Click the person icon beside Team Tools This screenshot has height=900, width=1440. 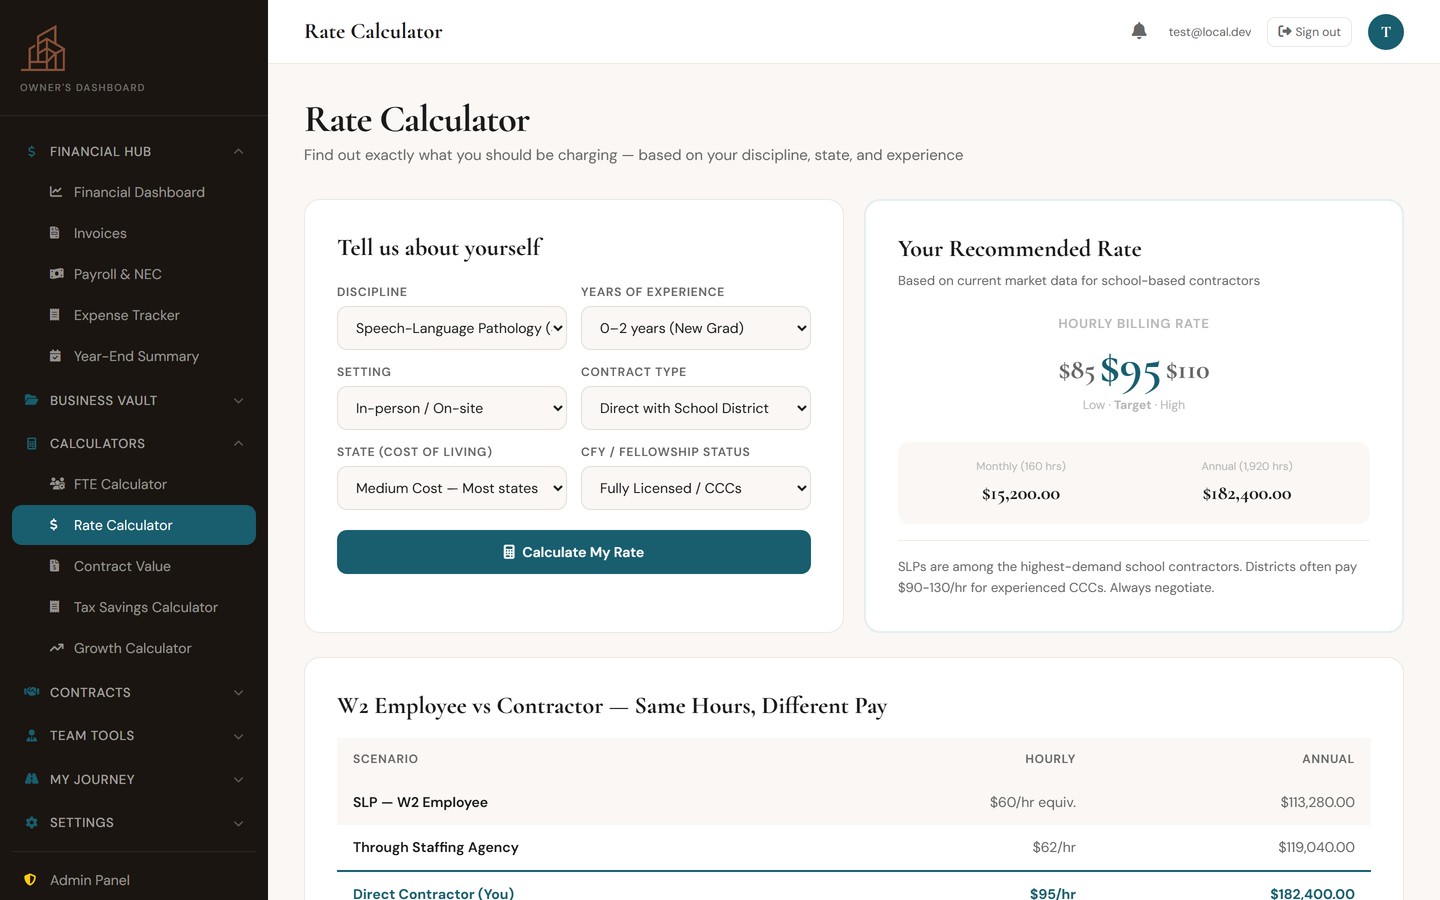(31, 735)
